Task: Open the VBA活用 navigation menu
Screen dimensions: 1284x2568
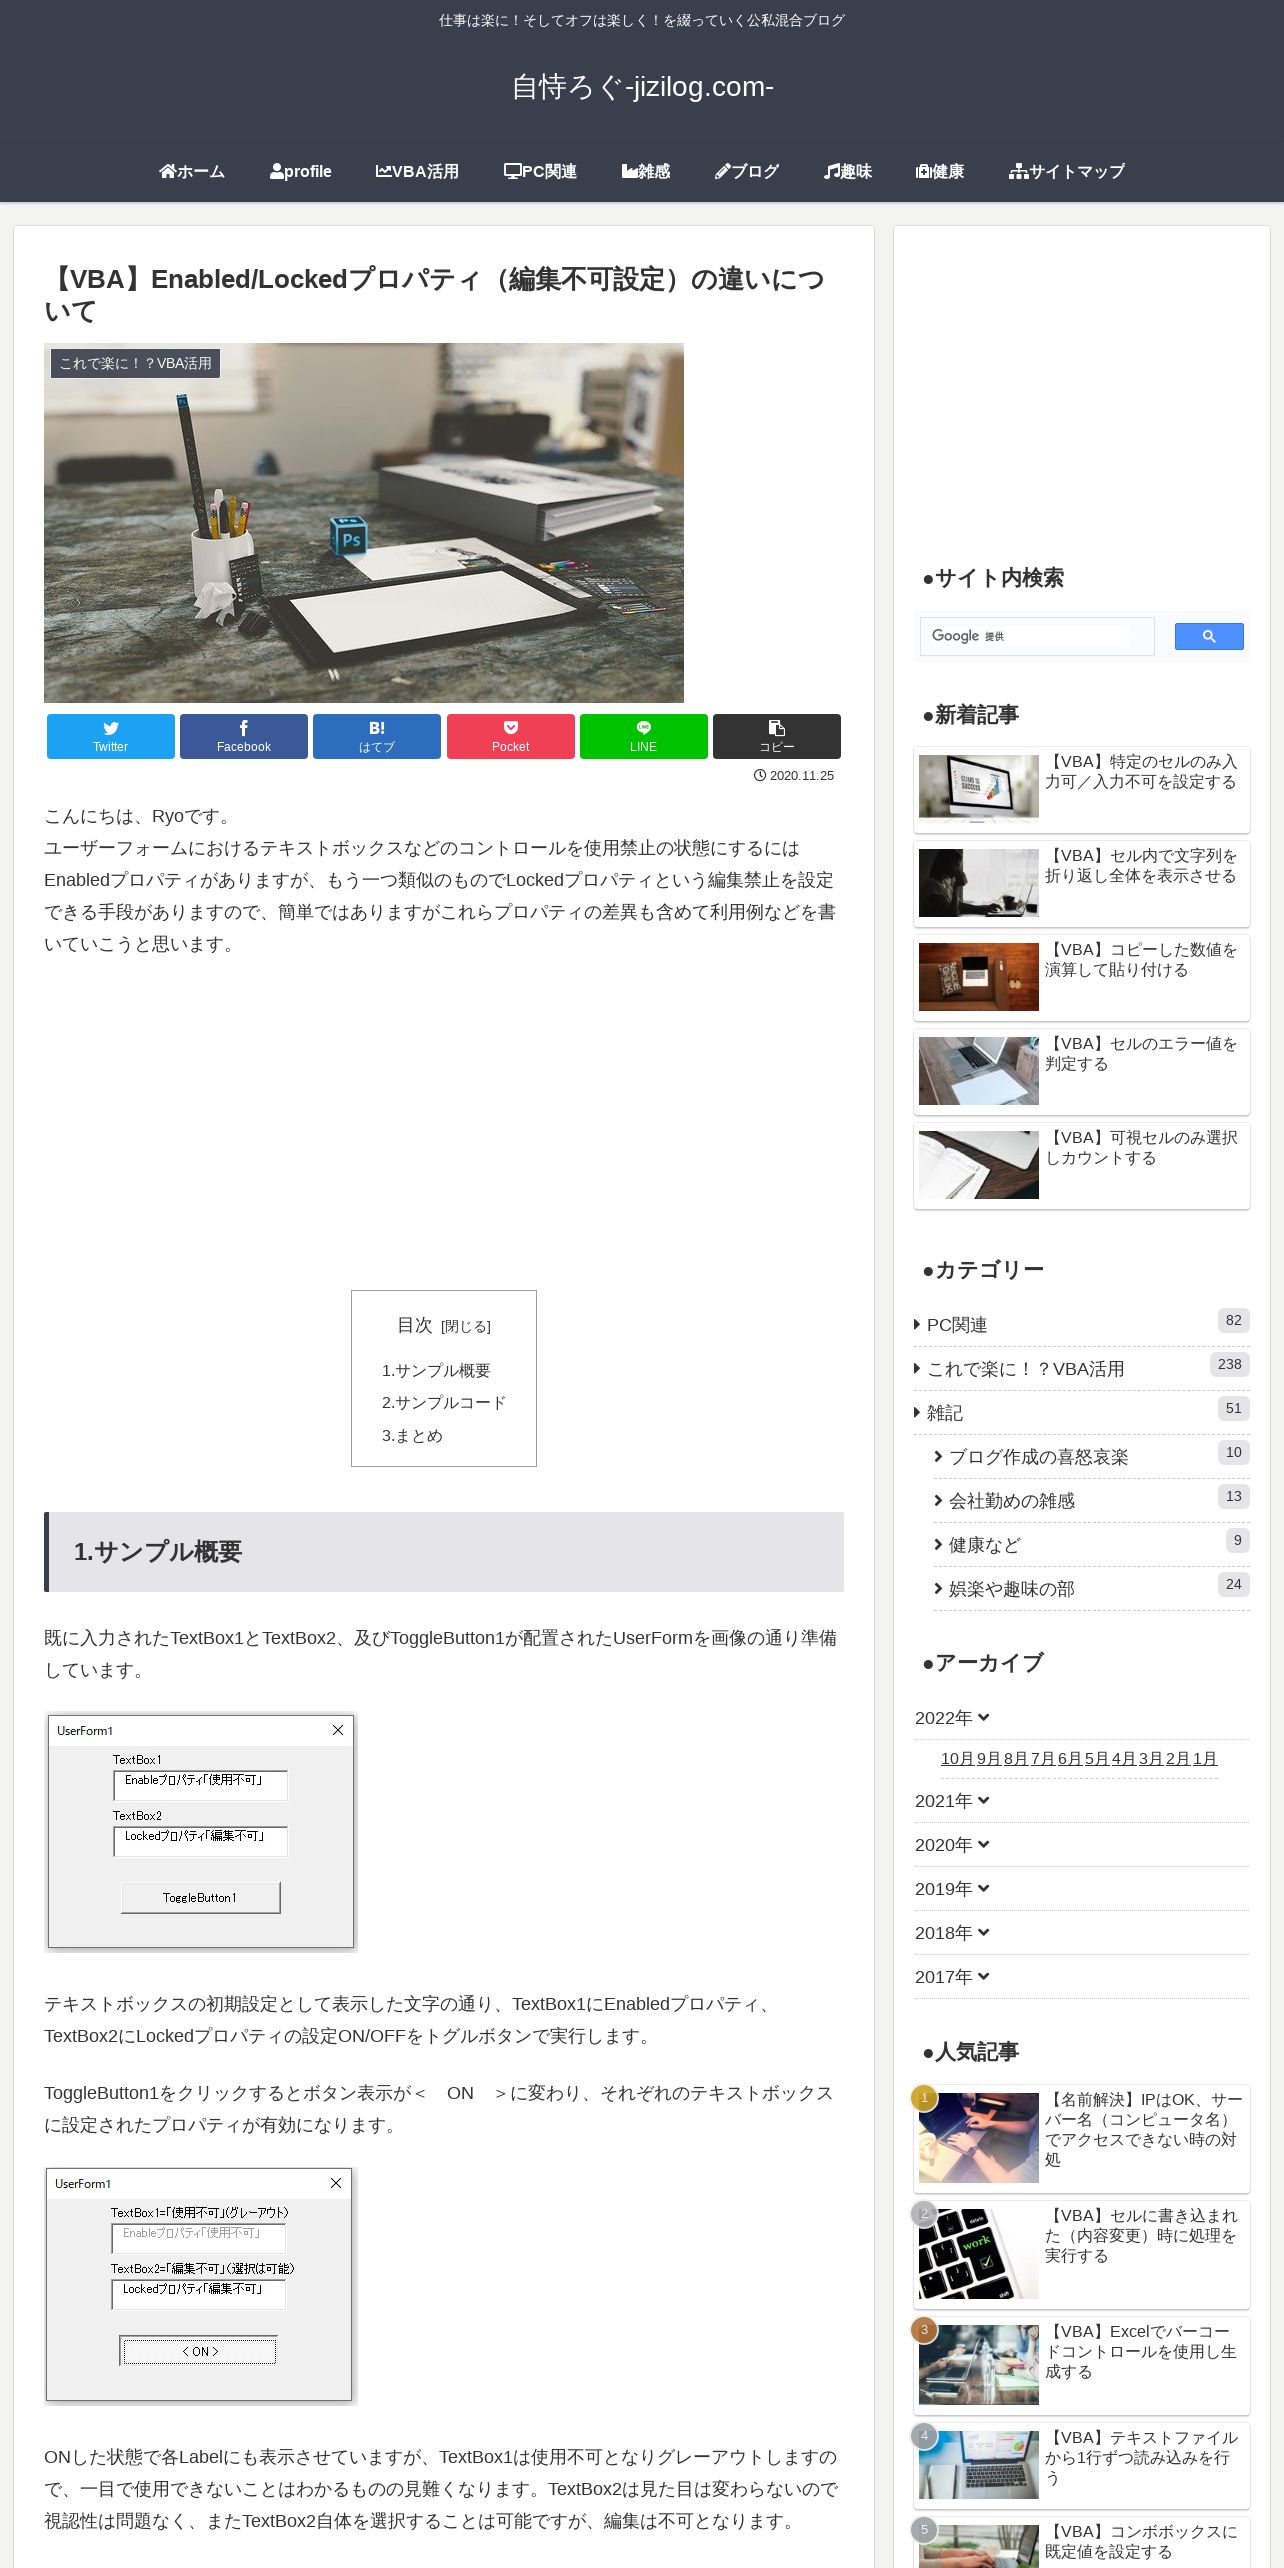Action: [417, 171]
